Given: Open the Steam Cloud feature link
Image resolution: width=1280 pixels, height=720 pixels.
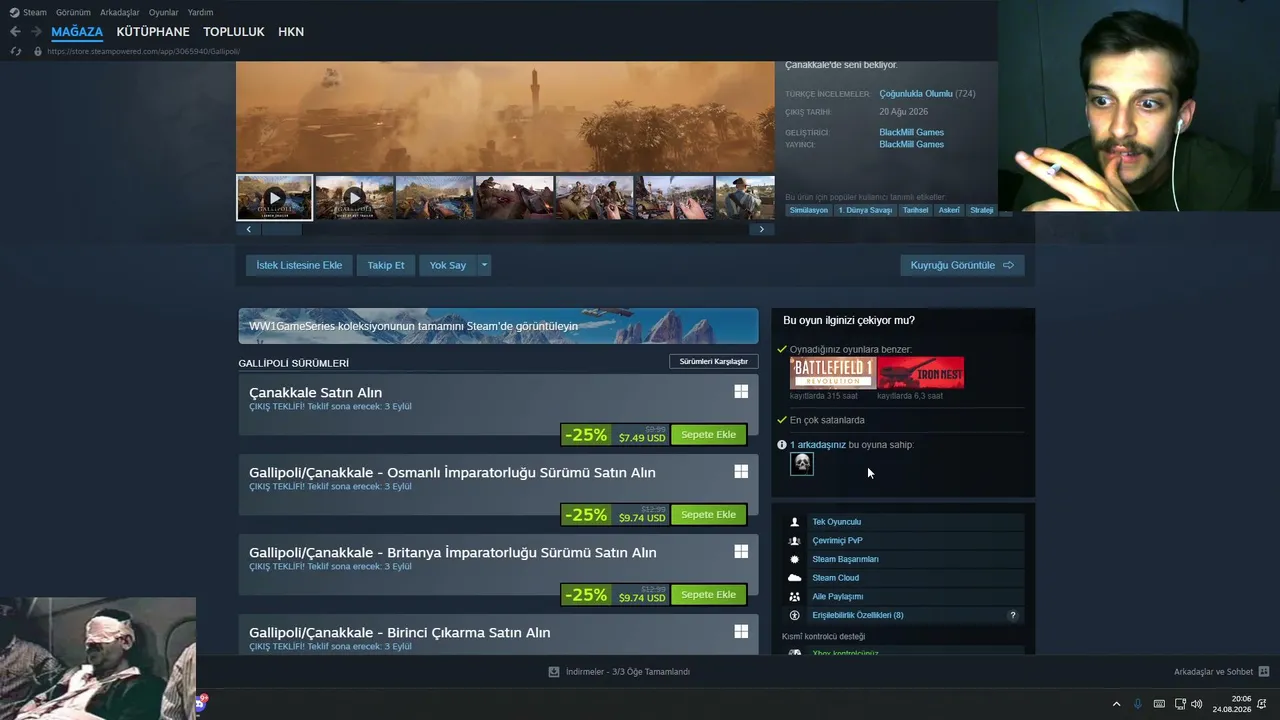Looking at the screenshot, I should click(x=835, y=578).
